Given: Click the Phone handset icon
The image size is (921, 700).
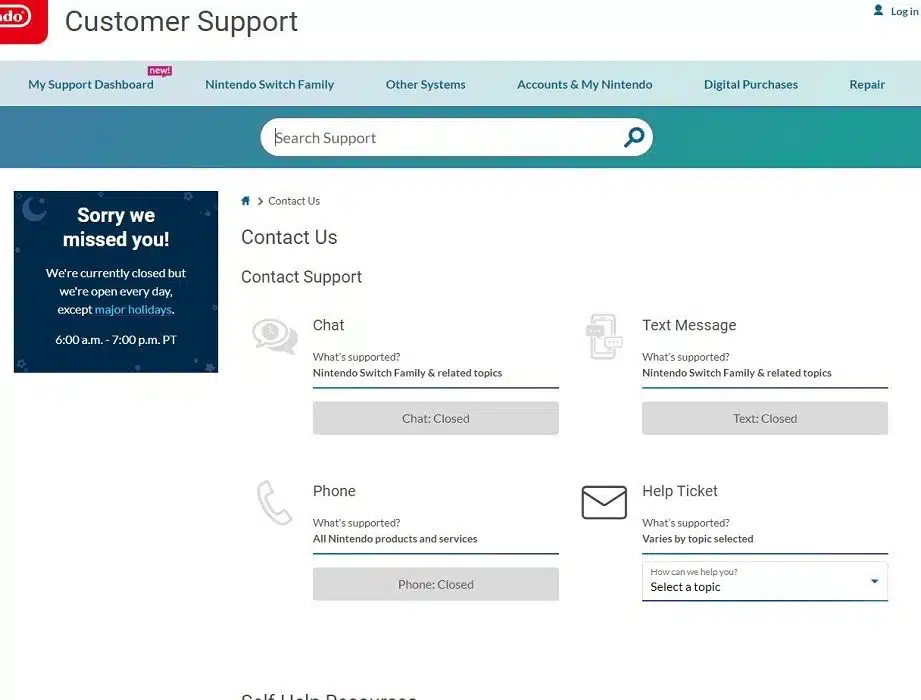Looking at the screenshot, I should [274, 502].
